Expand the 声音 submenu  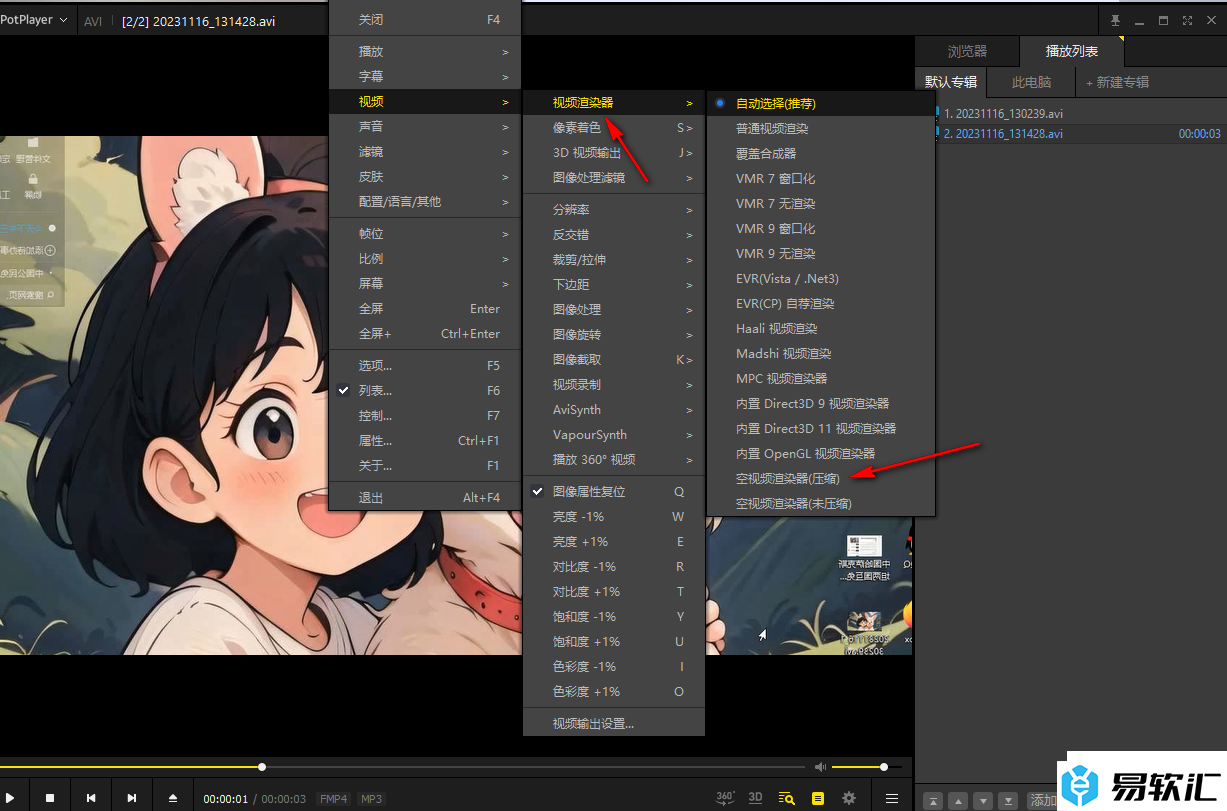coord(425,126)
